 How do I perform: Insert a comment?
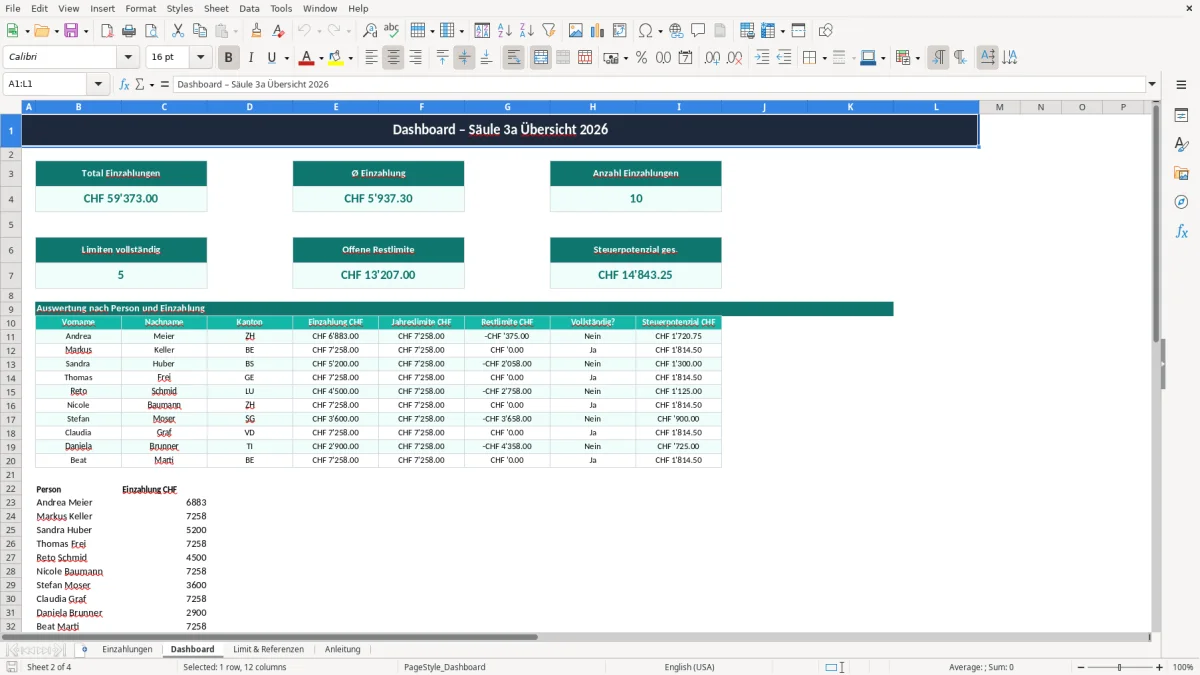[698, 31]
